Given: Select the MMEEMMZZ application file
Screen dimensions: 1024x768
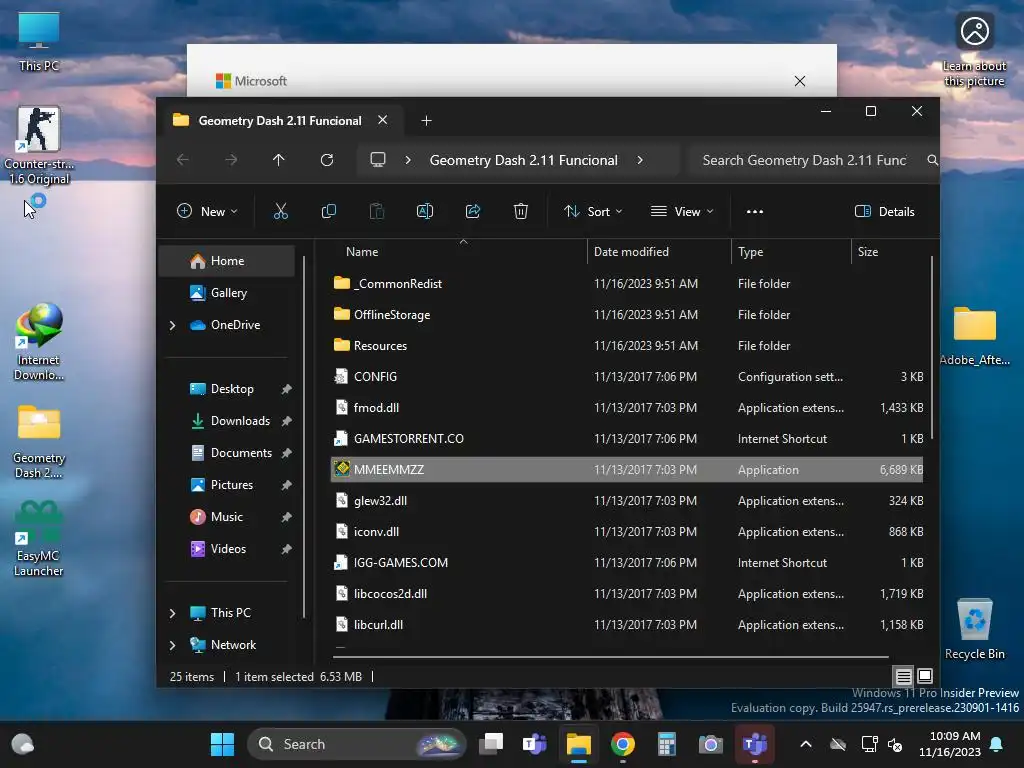Looking at the screenshot, I should (x=627, y=470).
